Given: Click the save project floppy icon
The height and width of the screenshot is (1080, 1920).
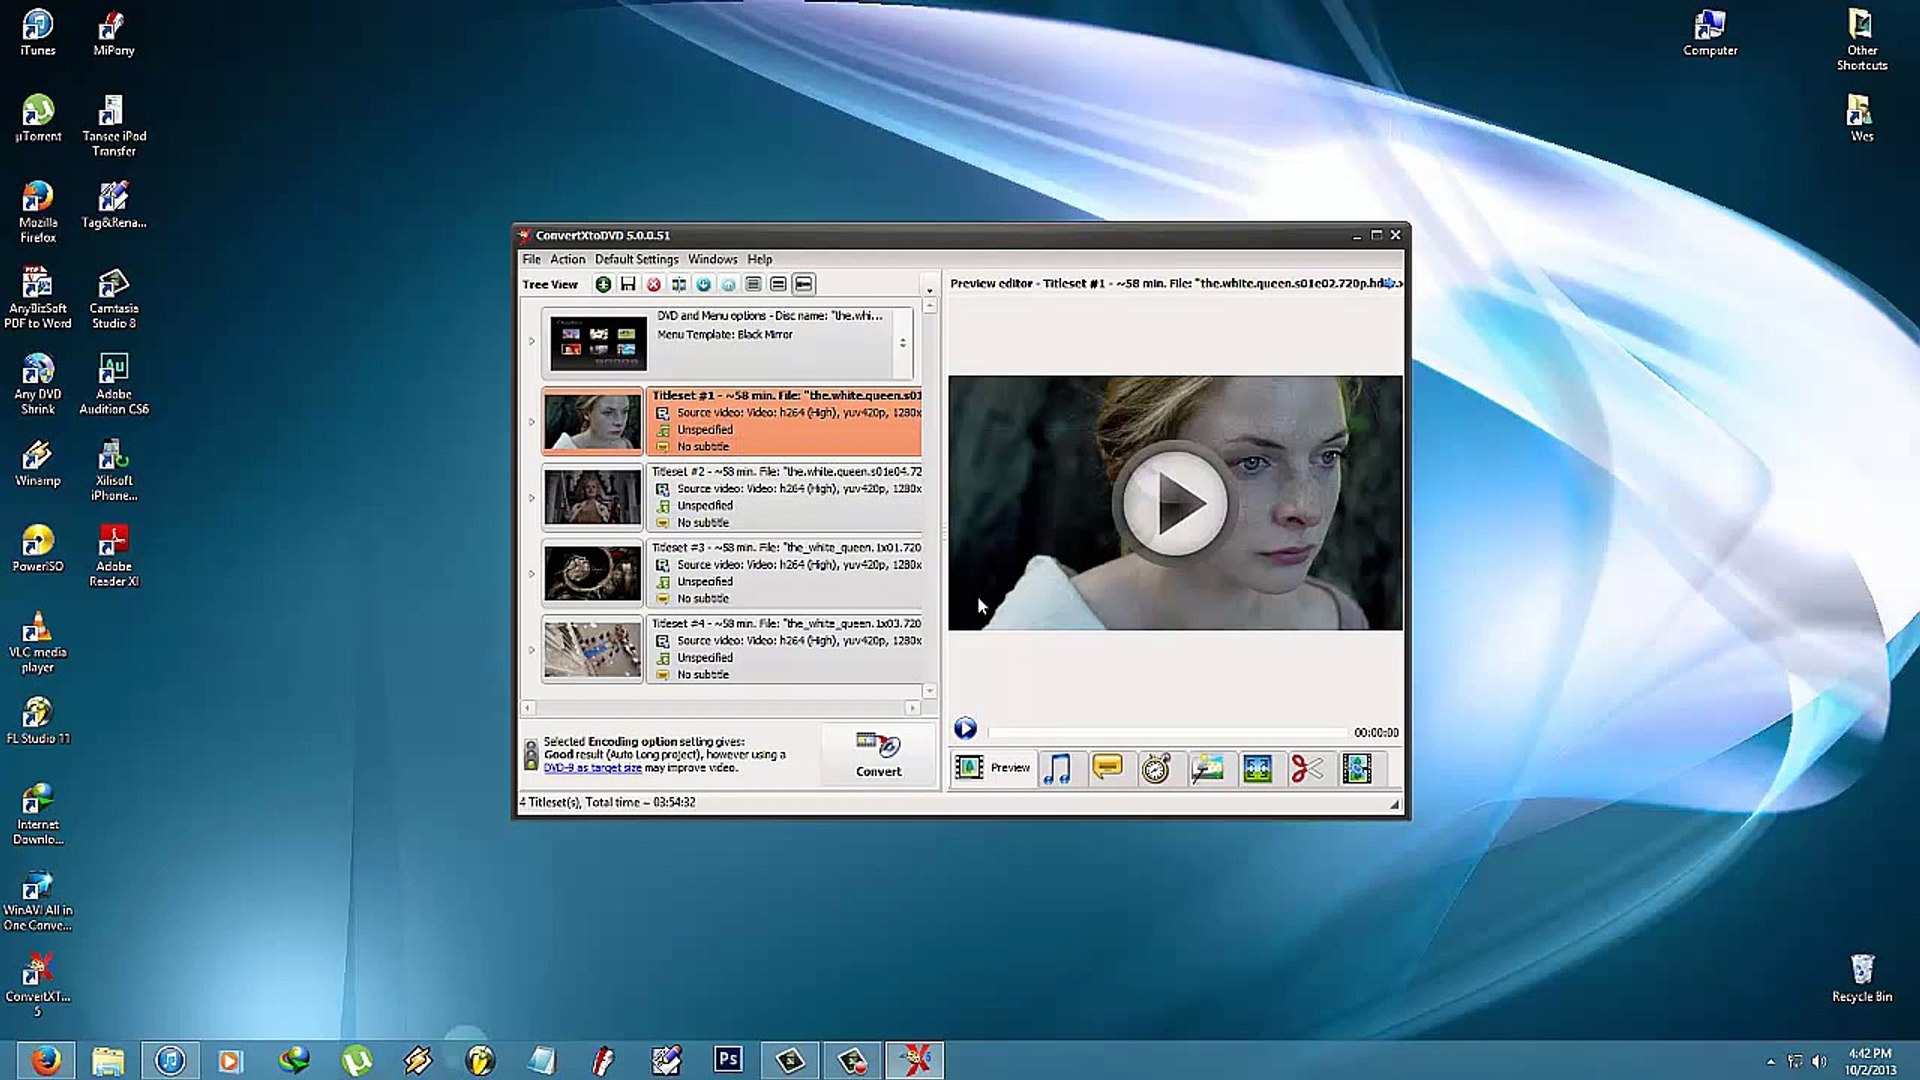Looking at the screenshot, I should pyautogui.click(x=628, y=285).
